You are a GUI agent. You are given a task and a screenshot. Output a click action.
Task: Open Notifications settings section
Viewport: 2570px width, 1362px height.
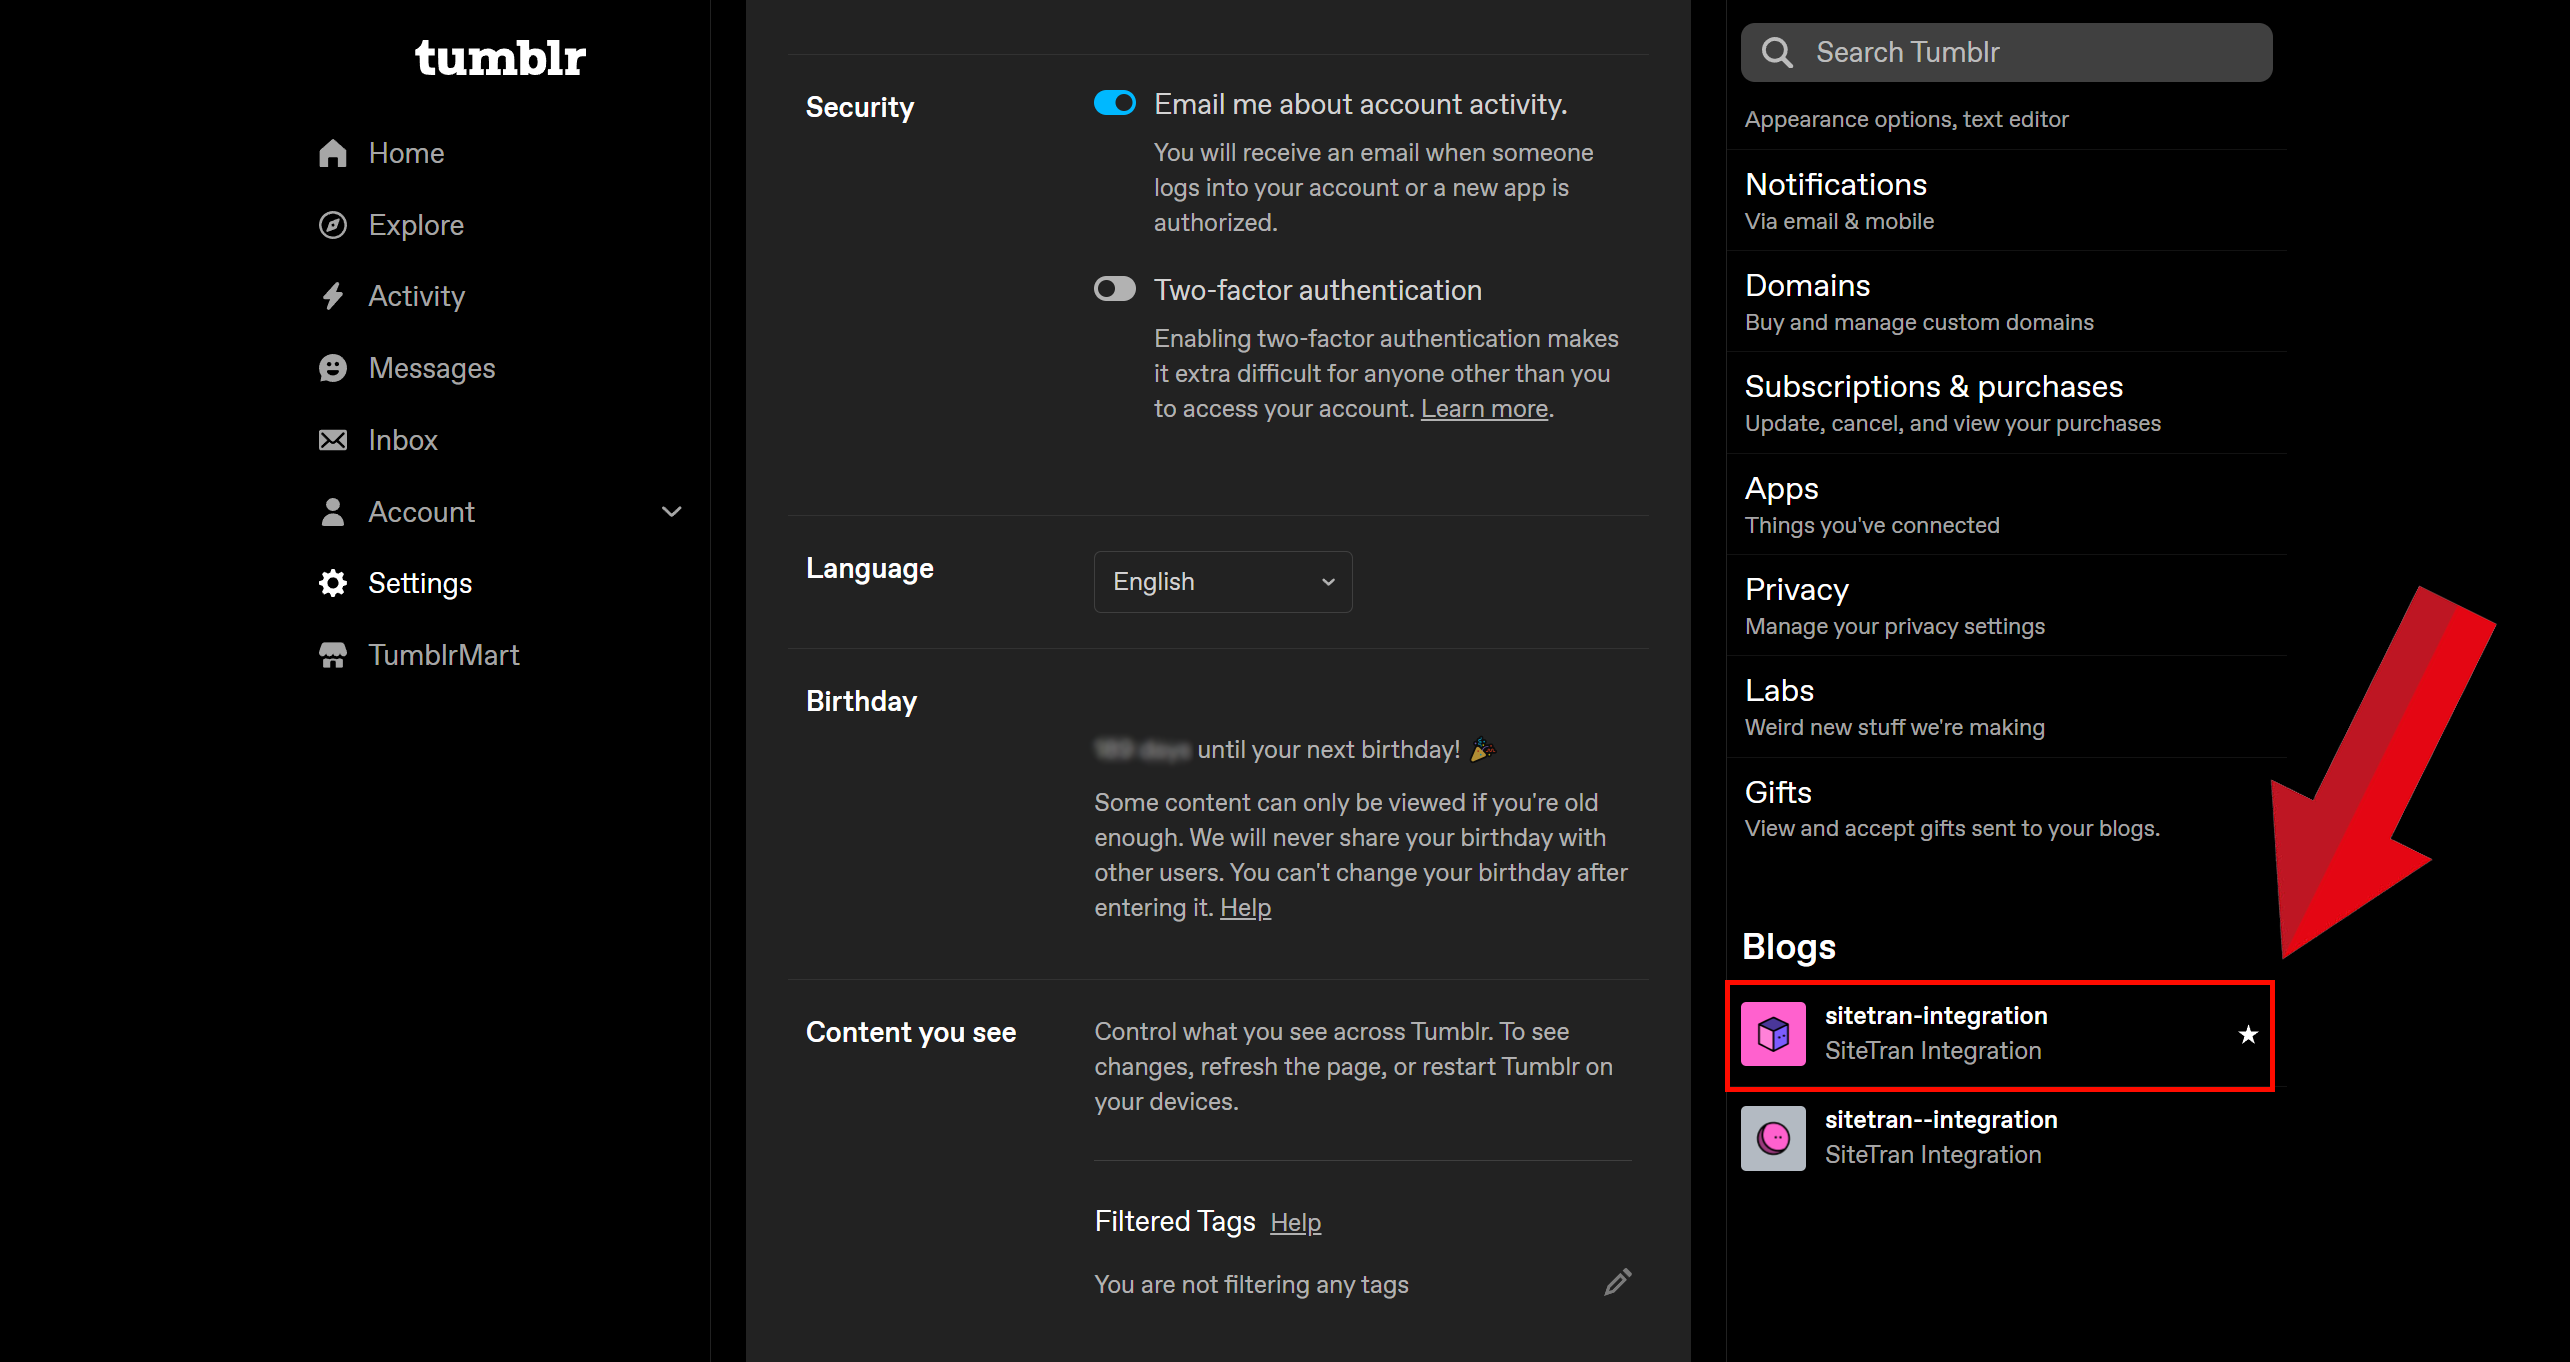click(x=2007, y=201)
